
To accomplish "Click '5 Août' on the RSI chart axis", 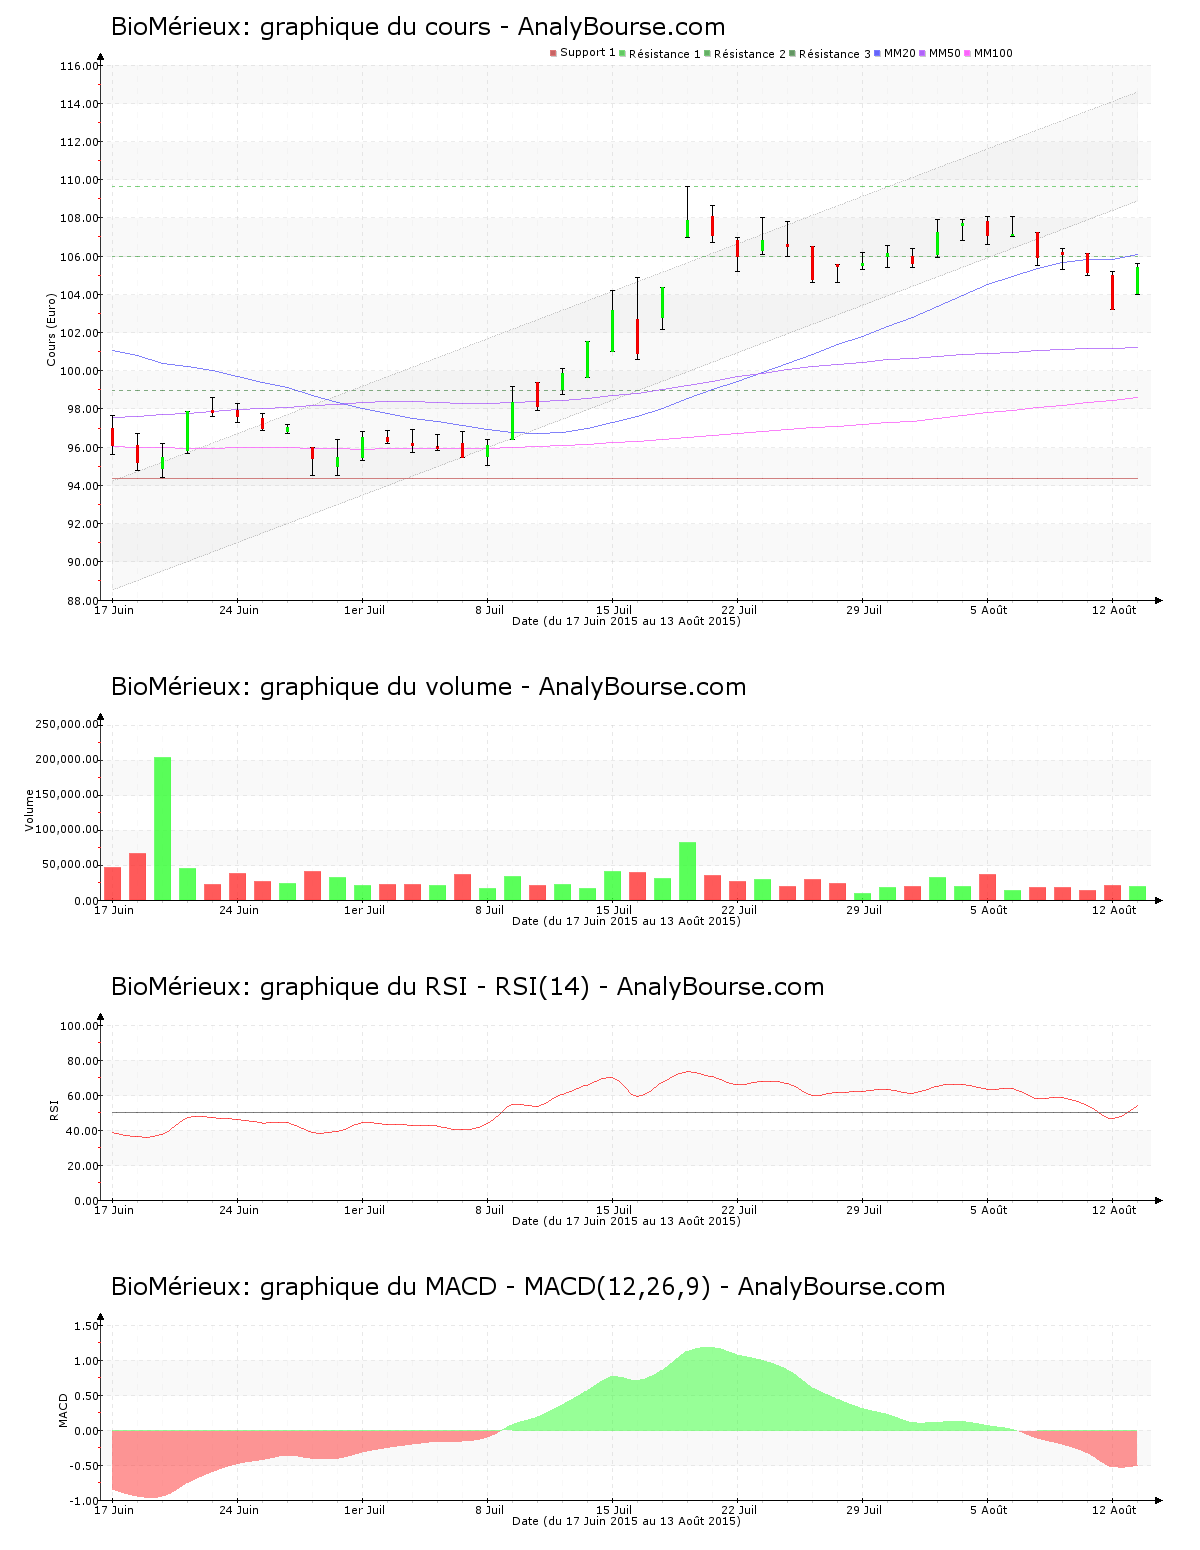I will pyautogui.click(x=989, y=1210).
